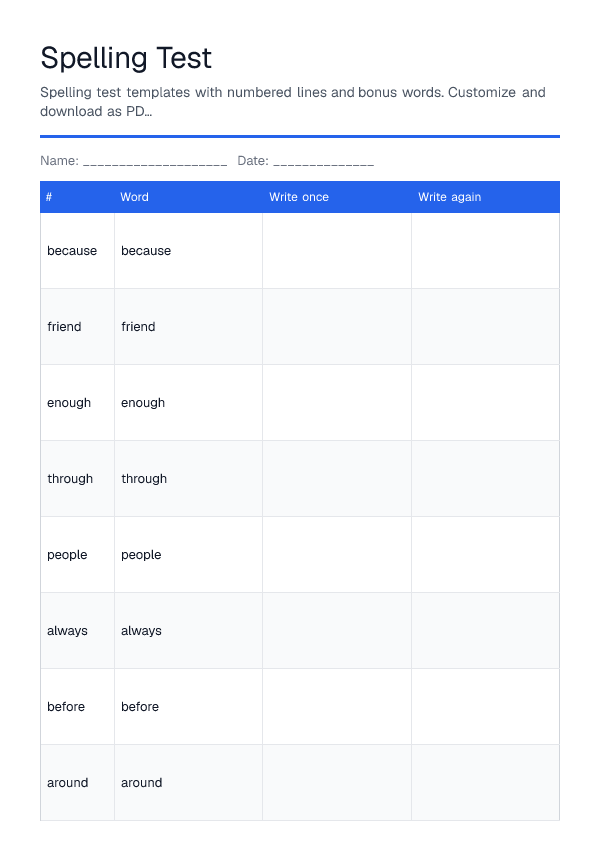Image resolution: width=600 pixels, height=848 pixels.
Task: Click 'around' in the # column
Action: (x=67, y=783)
